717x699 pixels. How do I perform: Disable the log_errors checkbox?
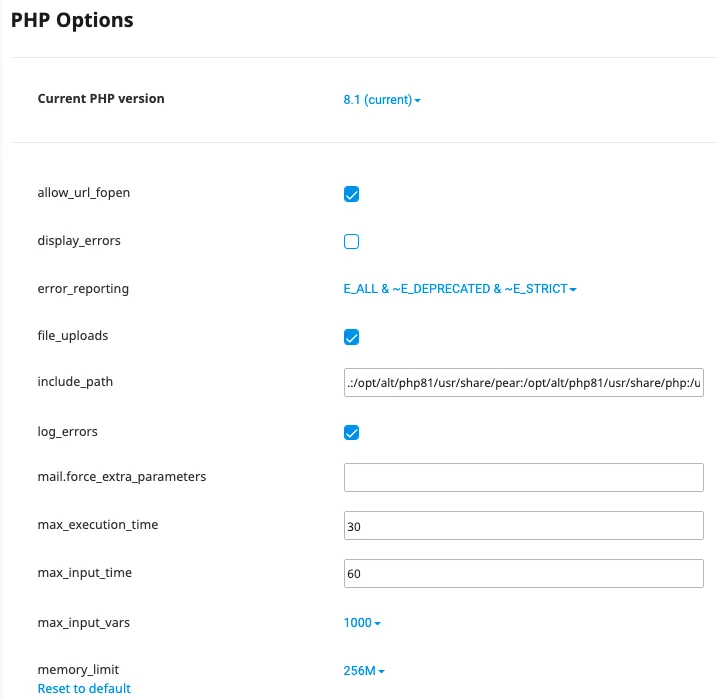(351, 432)
